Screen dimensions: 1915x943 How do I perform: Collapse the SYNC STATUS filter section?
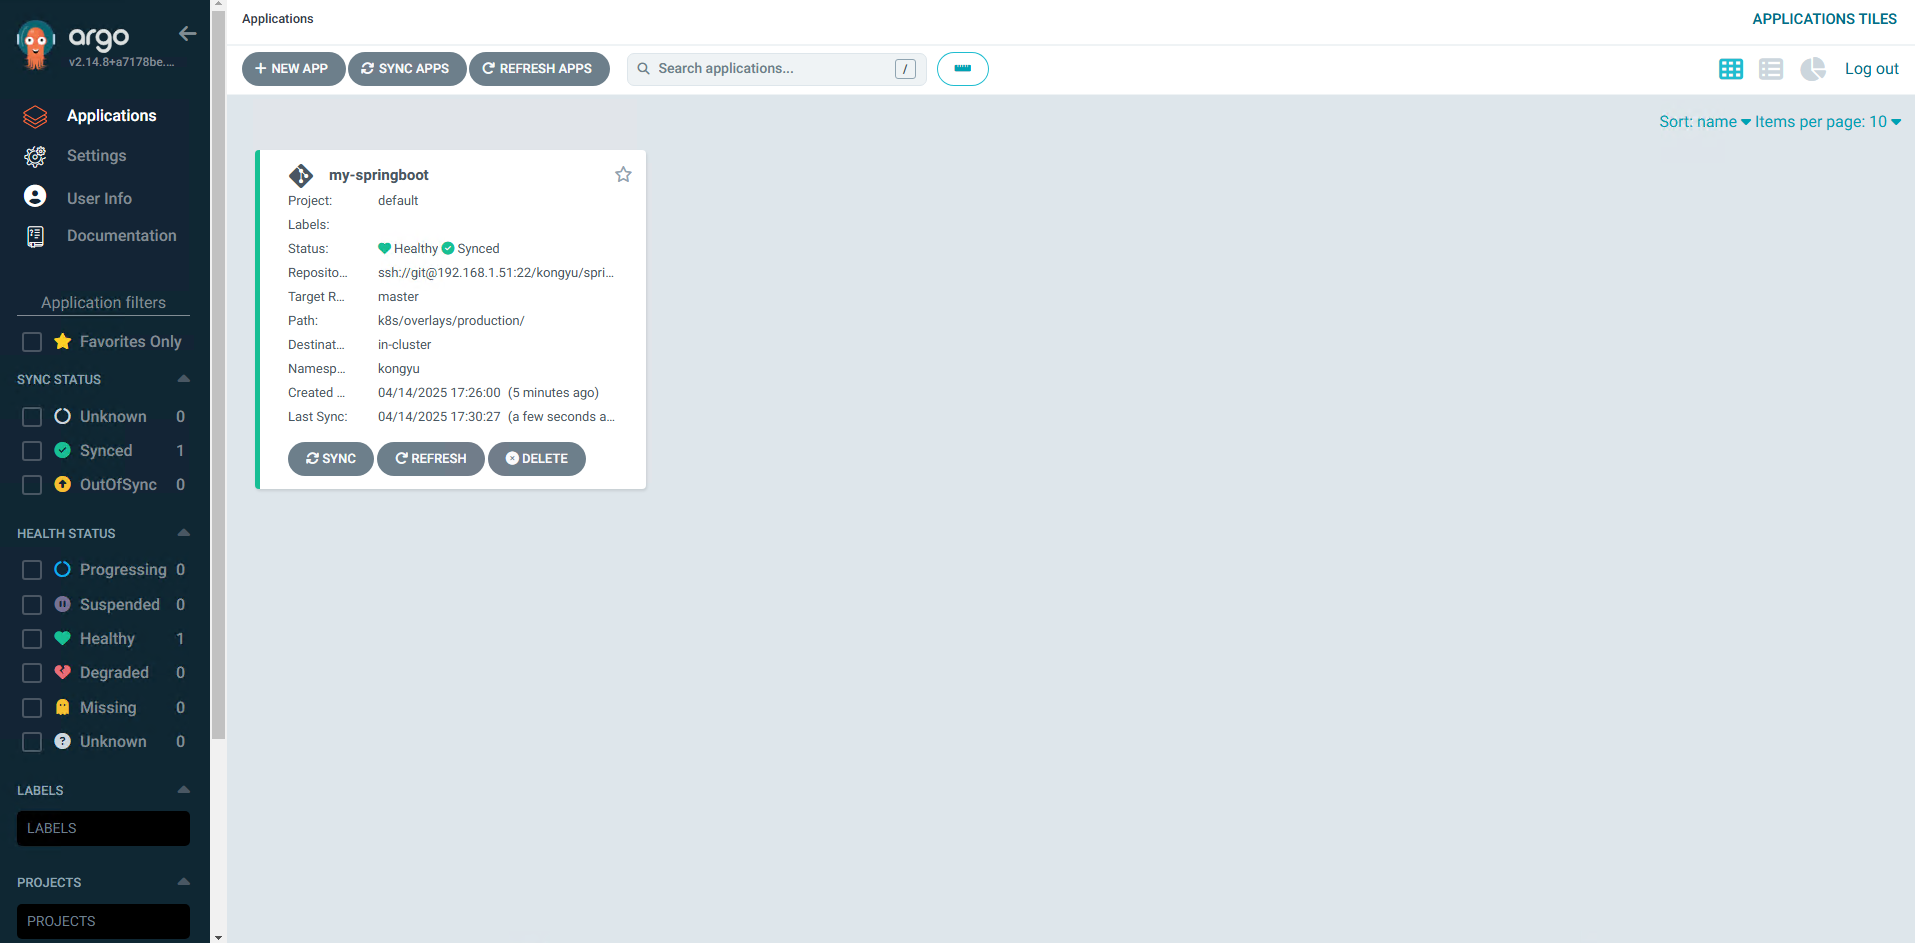coord(183,379)
